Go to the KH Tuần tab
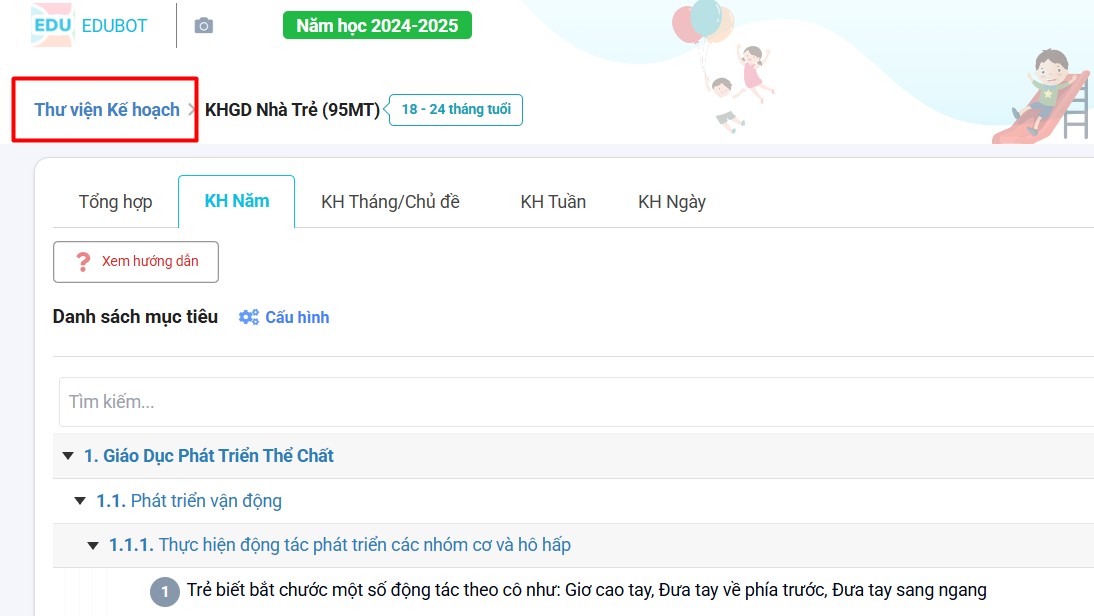The width and height of the screenshot is (1094, 616). (553, 202)
